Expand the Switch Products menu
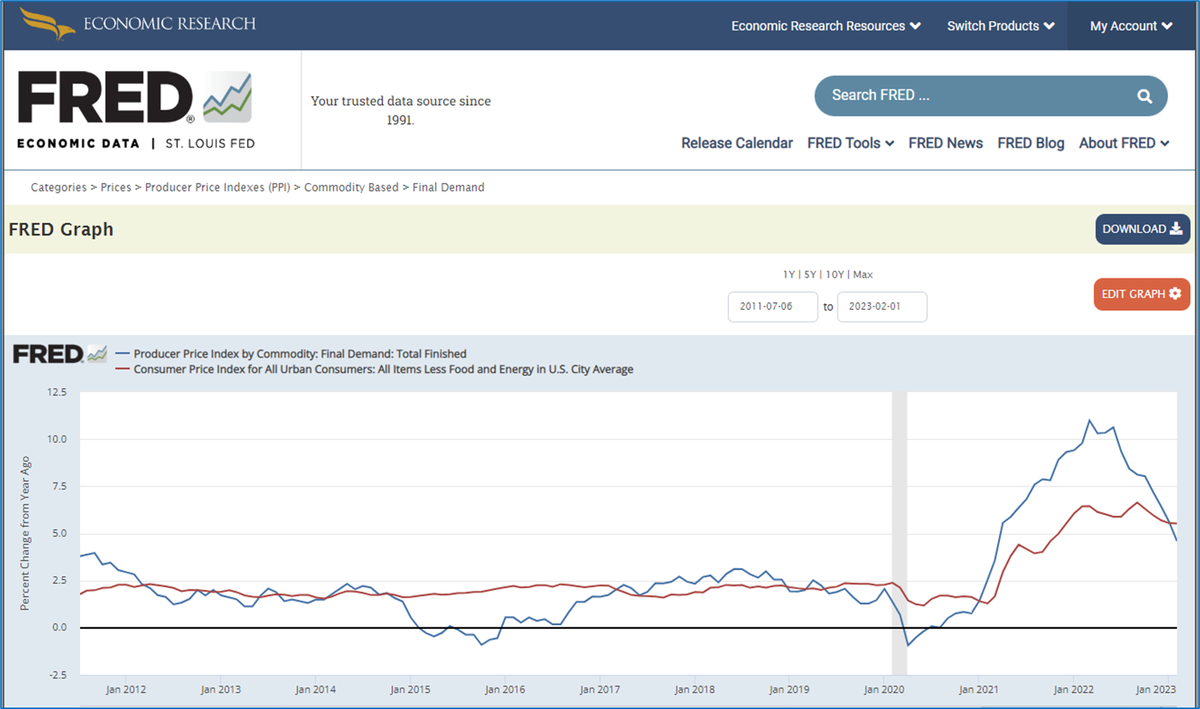 [1001, 26]
